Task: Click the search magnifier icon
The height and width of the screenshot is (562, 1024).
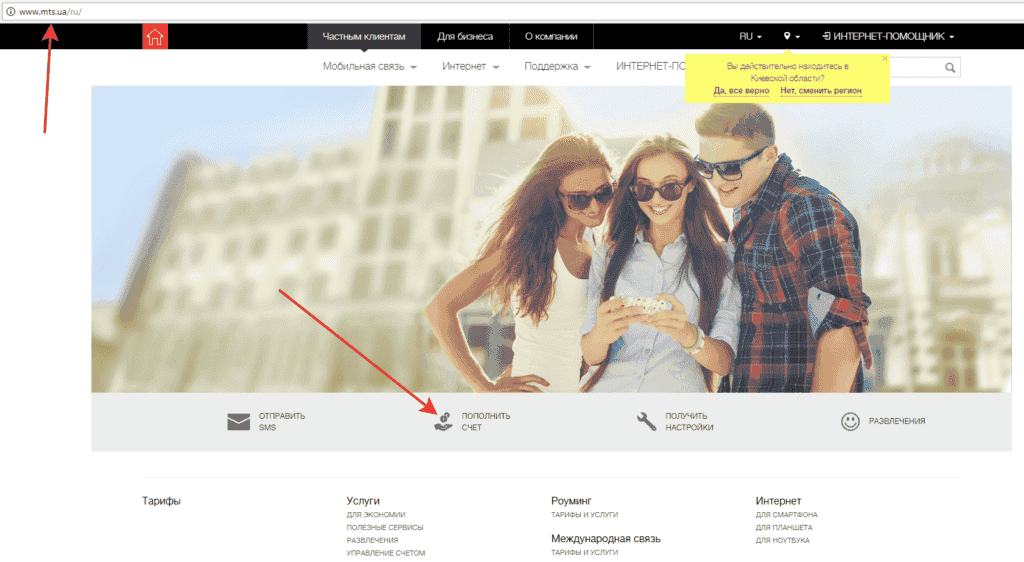Action: 949,68
